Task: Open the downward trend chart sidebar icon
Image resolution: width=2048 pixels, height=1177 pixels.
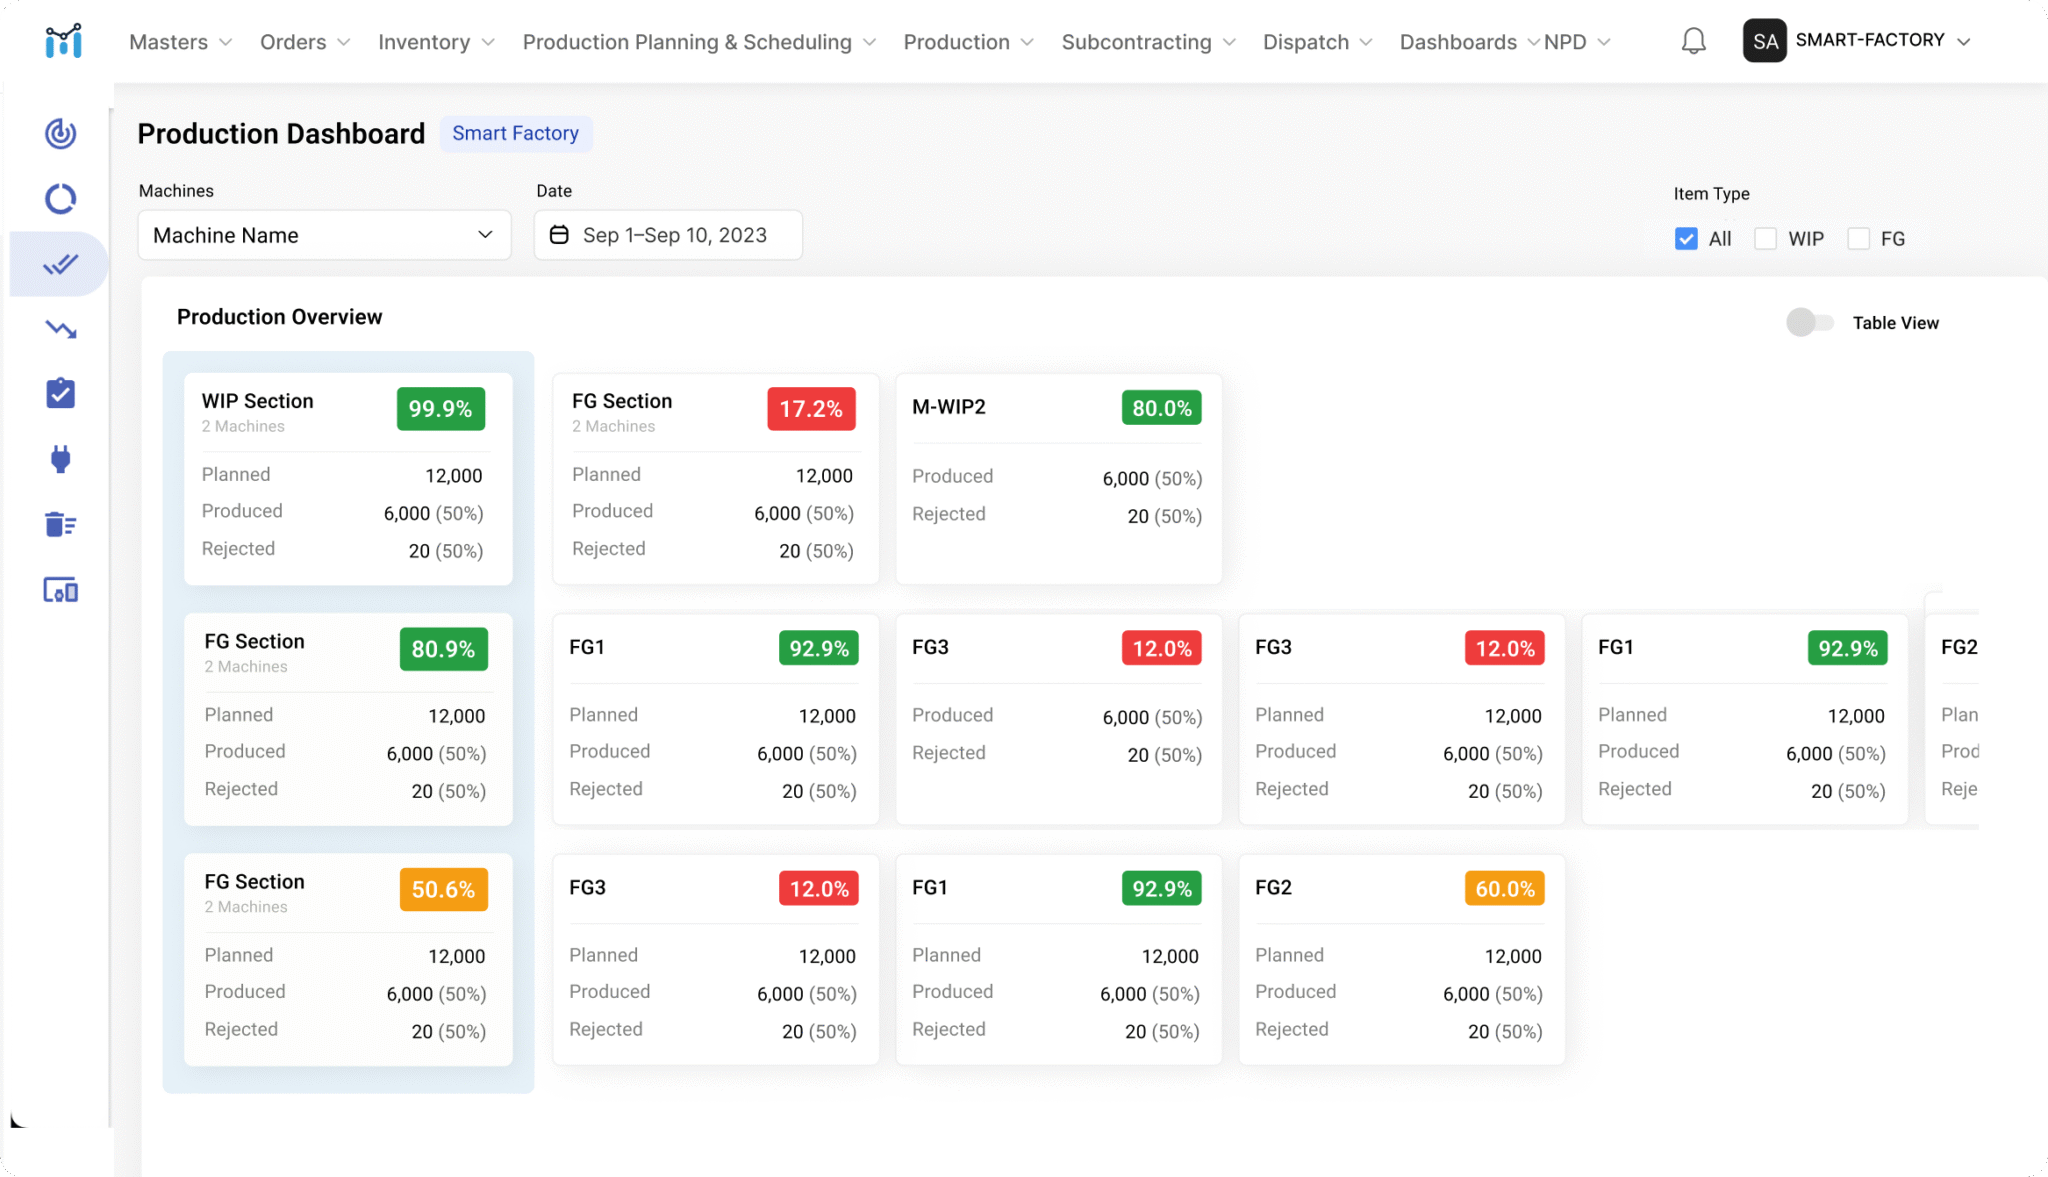Action: click(x=60, y=328)
